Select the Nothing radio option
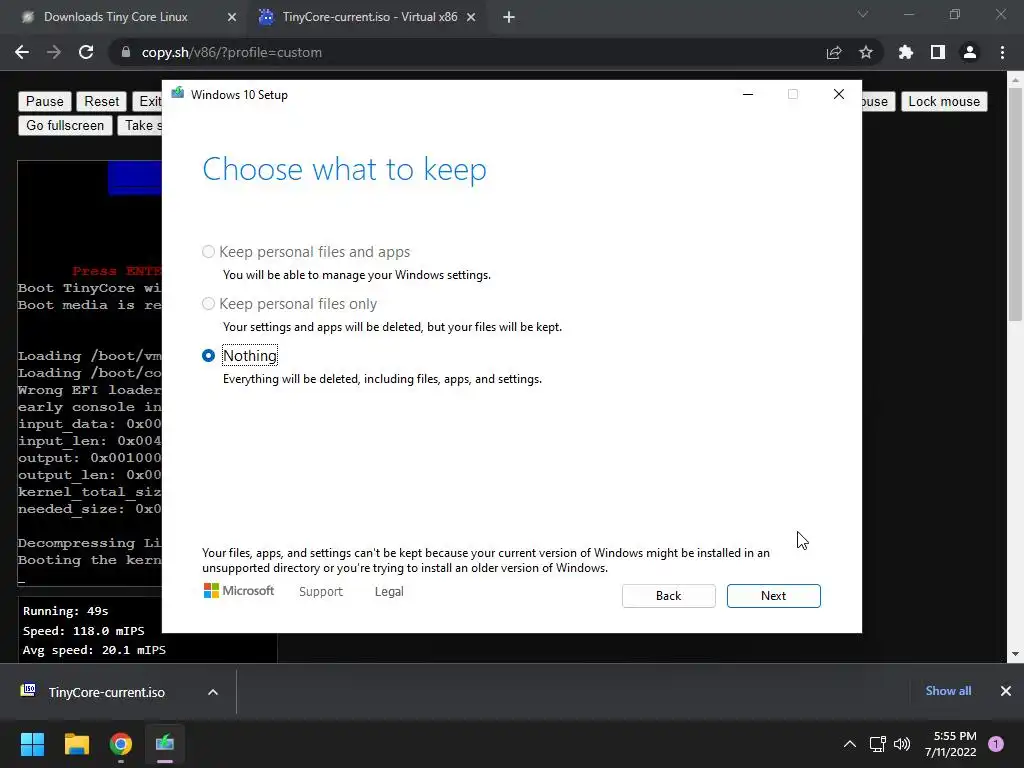Screen dimensions: 1024x768 tap(208, 355)
